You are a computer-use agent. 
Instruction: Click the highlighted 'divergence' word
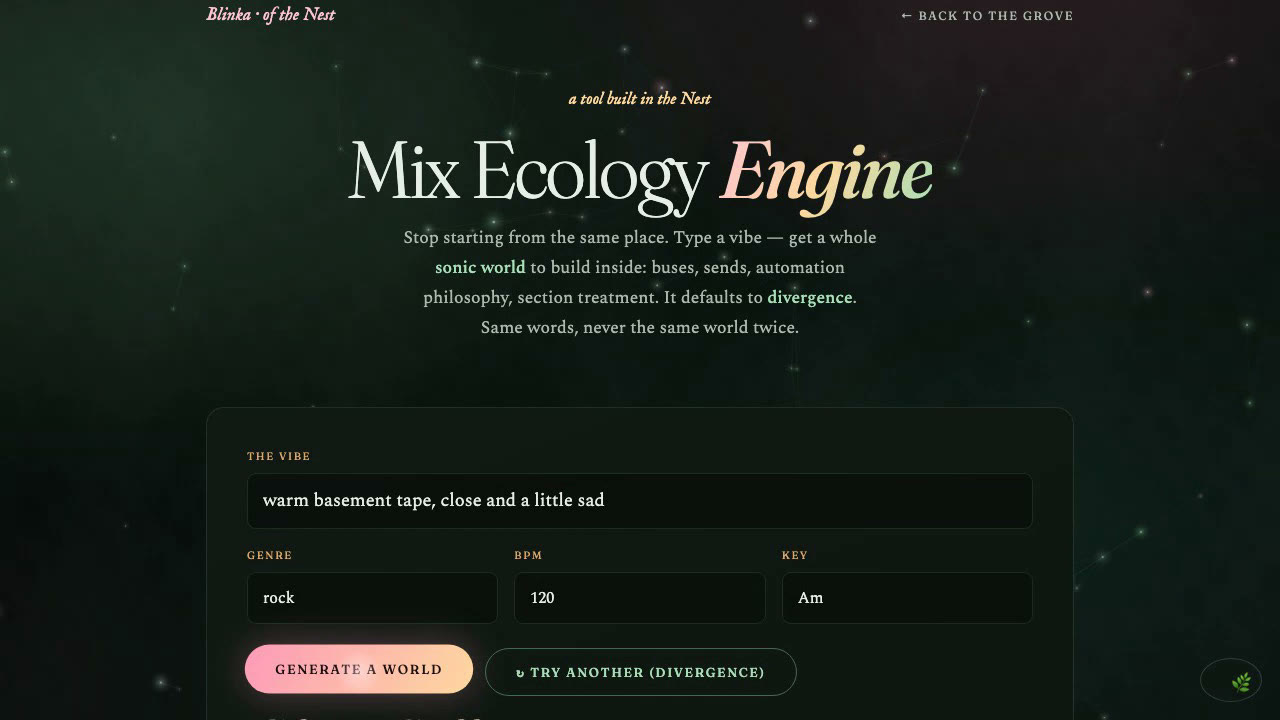[810, 297]
